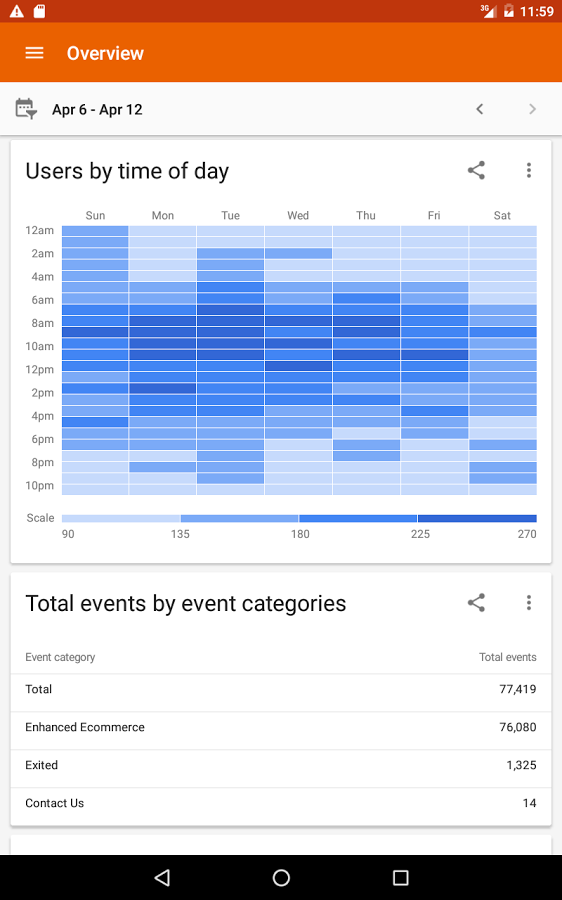Select the Apr 6 - Apr 12 date range
The width and height of the screenshot is (562, 900).
point(97,110)
